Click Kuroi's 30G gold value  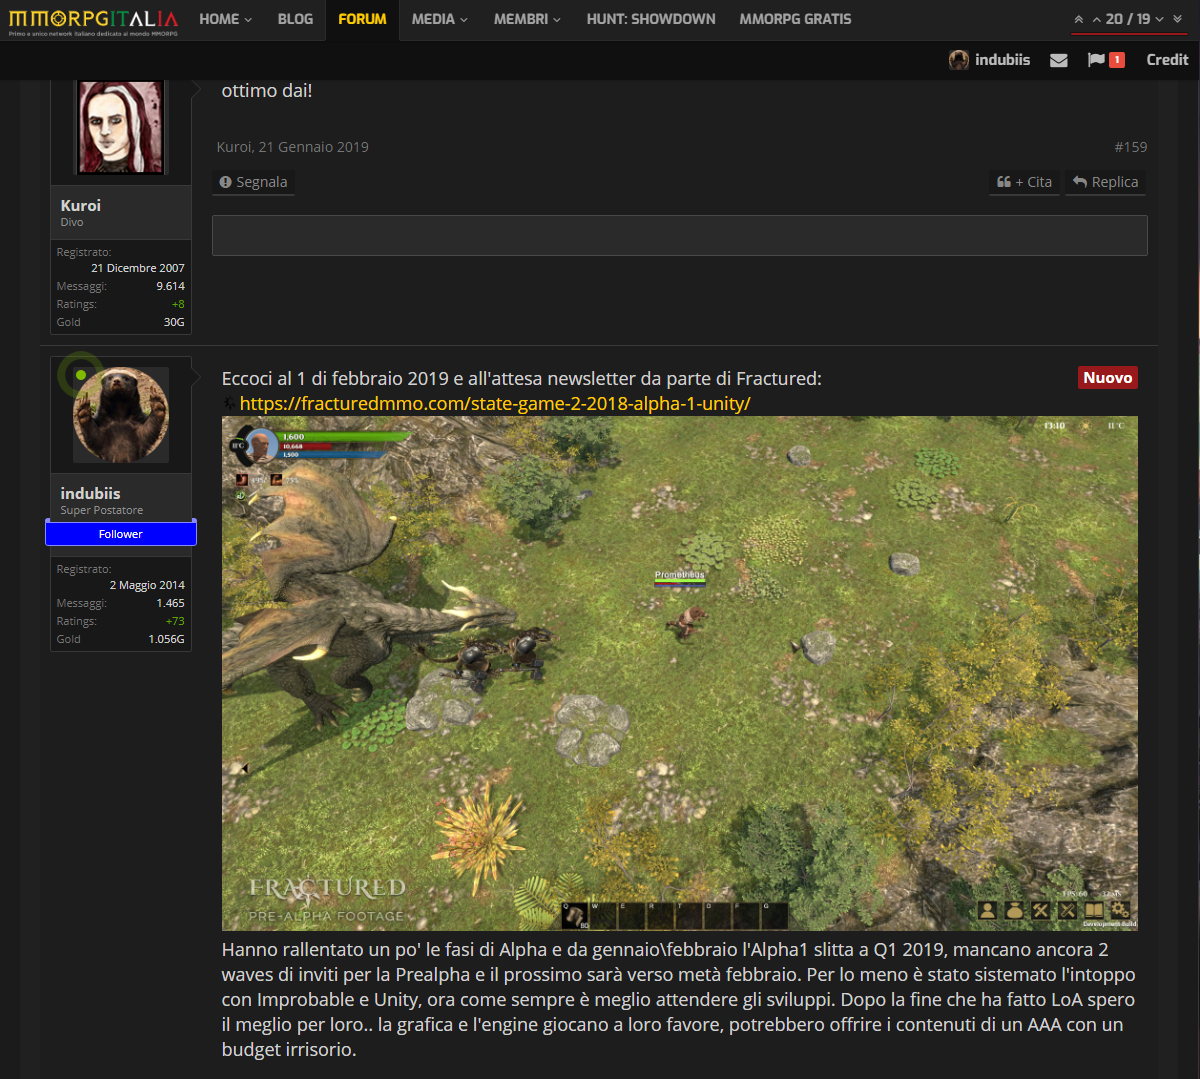[x=174, y=322]
